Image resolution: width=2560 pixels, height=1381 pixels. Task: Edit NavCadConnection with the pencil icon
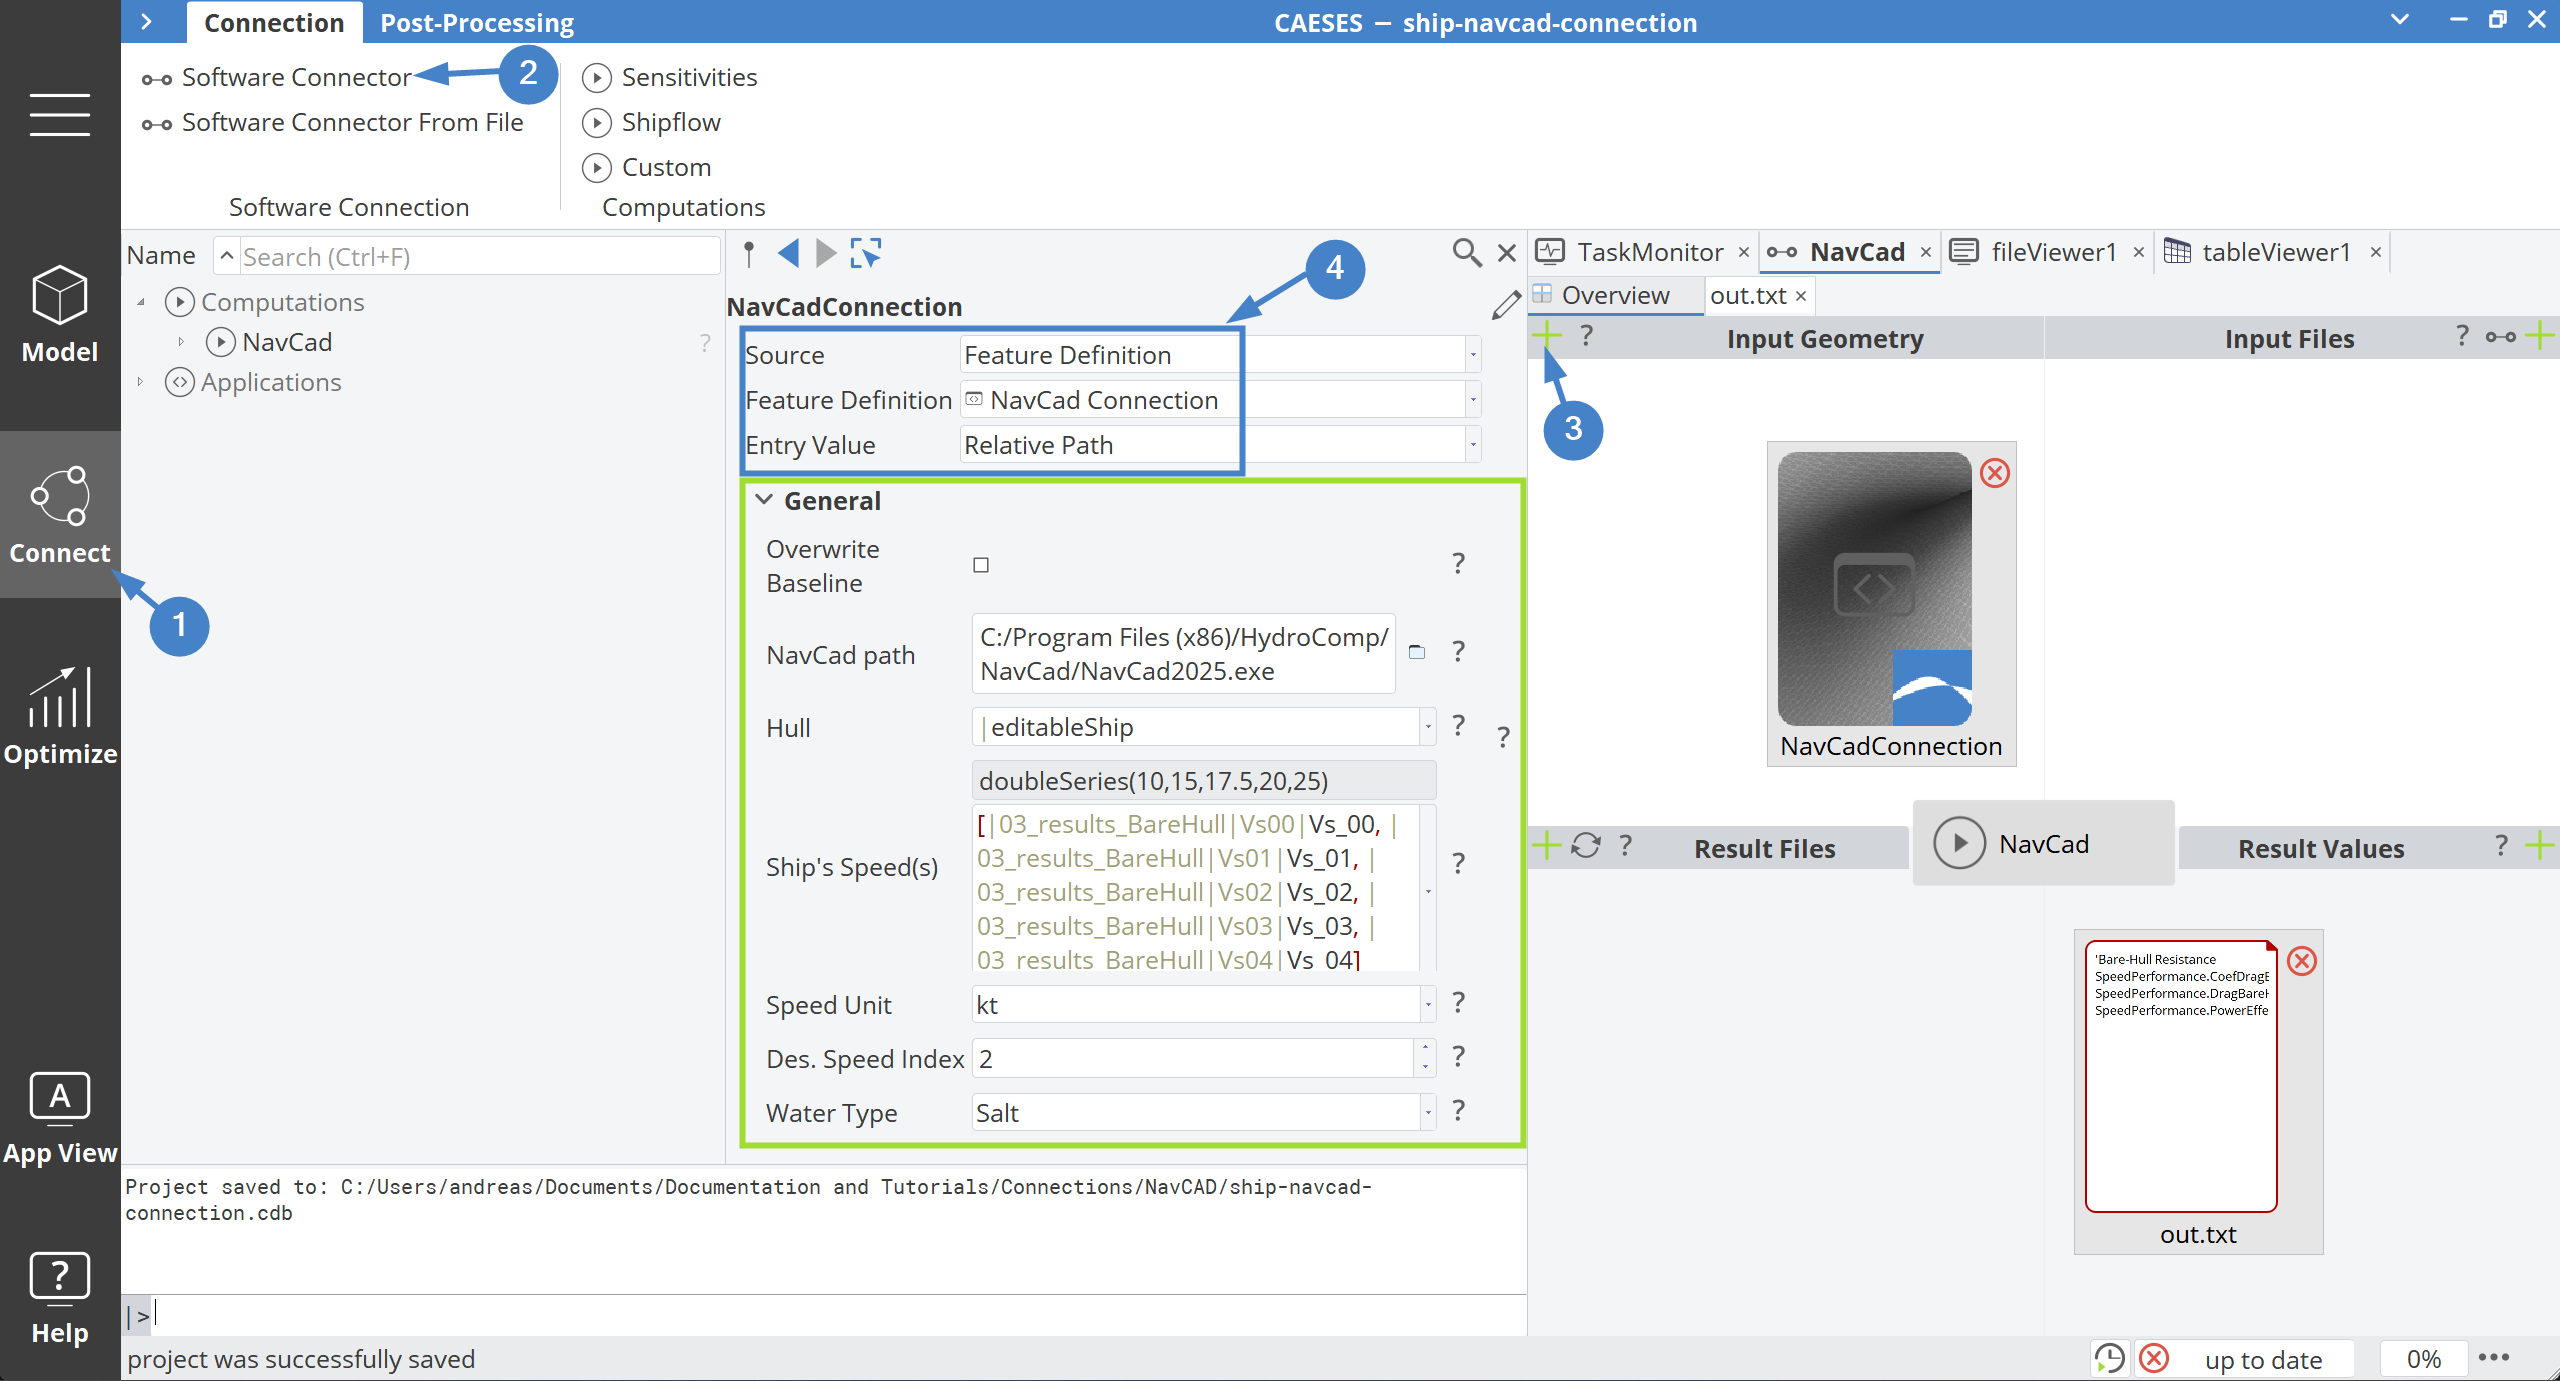point(1505,305)
